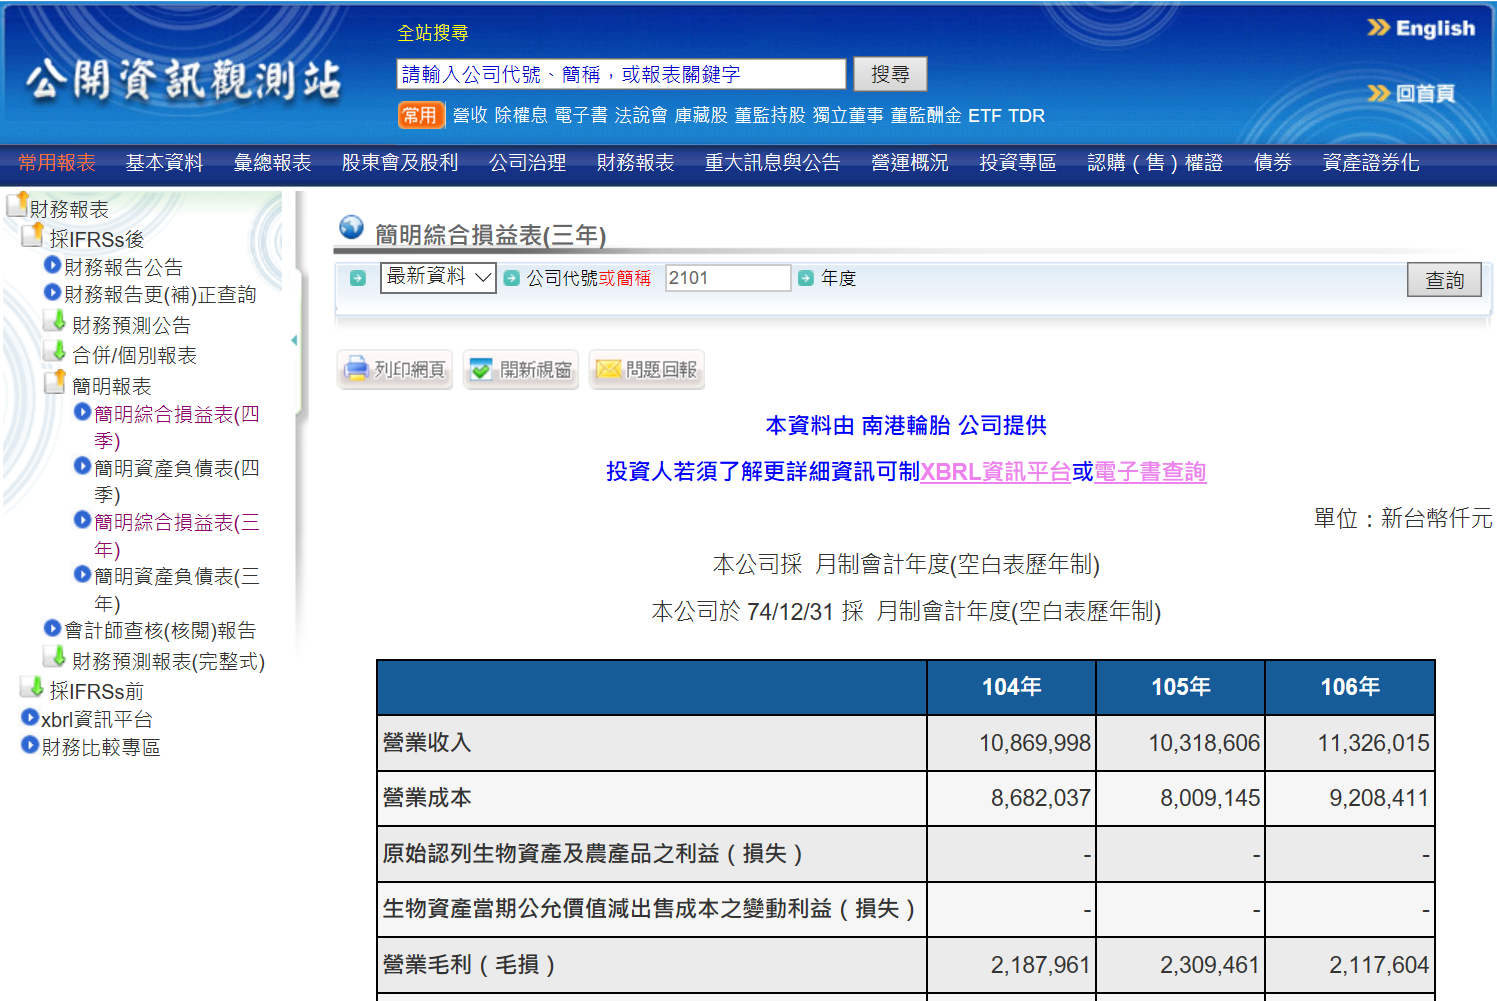Click the sidebar collapse arrow handle
This screenshot has height=1001, width=1497.
coord(294,340)
